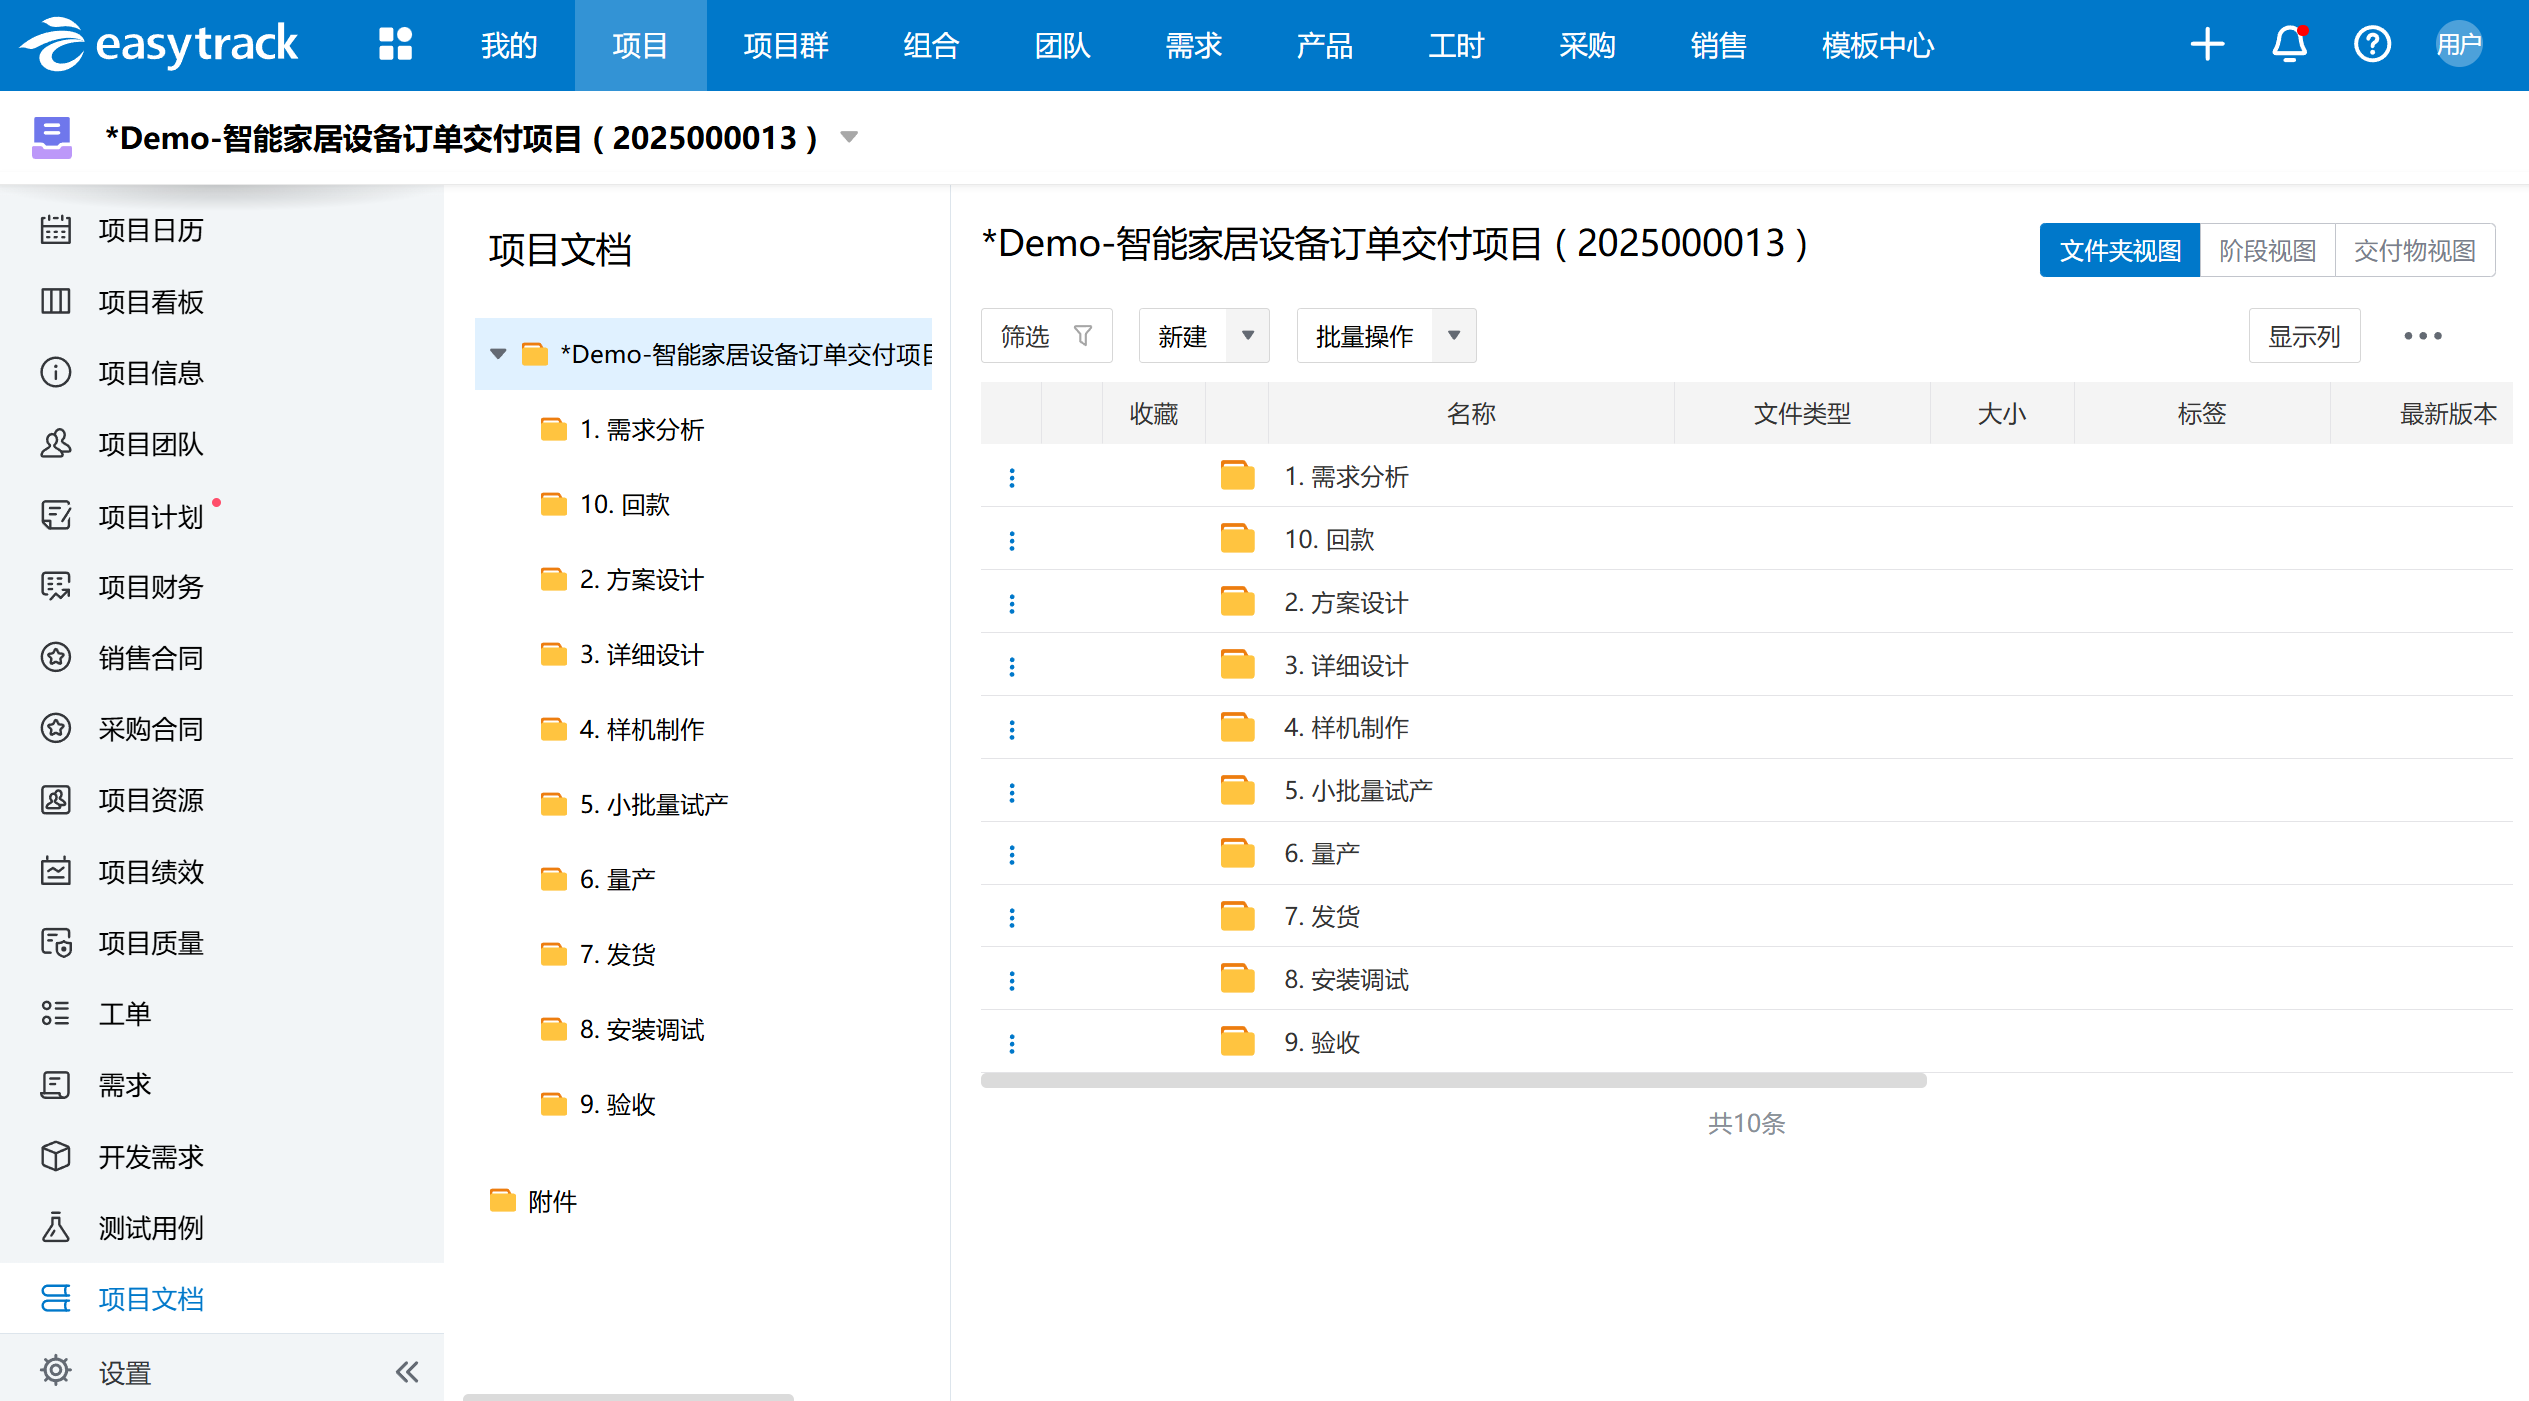The height and width of the screenshot is (1401, 2529).
Task: Click the 显示列 button
Action: (2303, 336)
